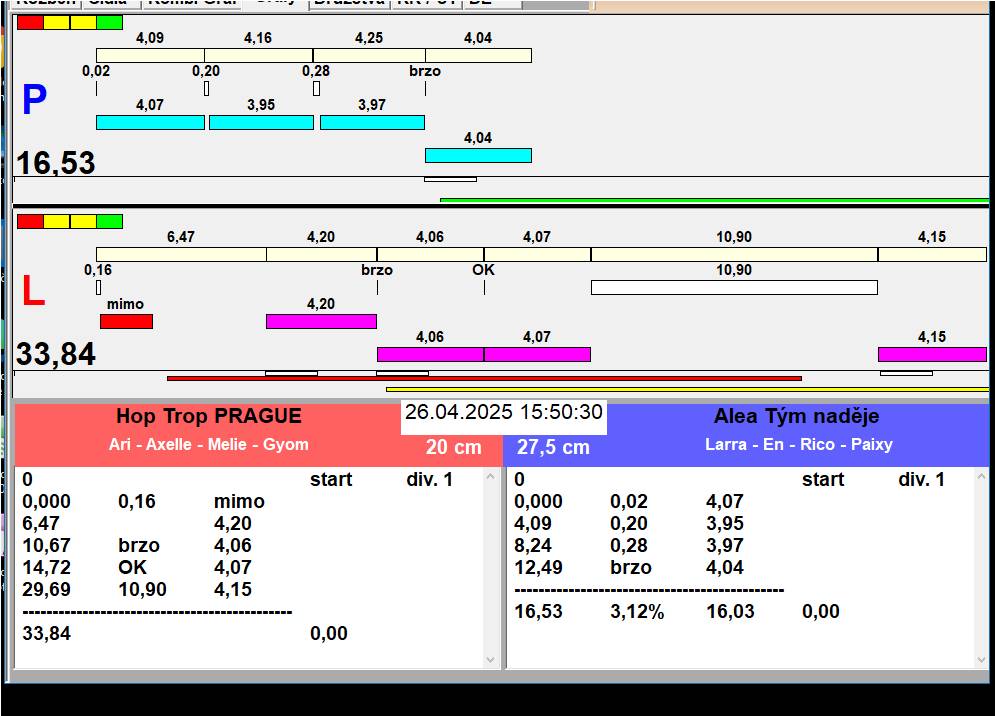This screenshot has width=995, height=716.
Task: Click the green start light in lane L
Action: pos(109,221)
